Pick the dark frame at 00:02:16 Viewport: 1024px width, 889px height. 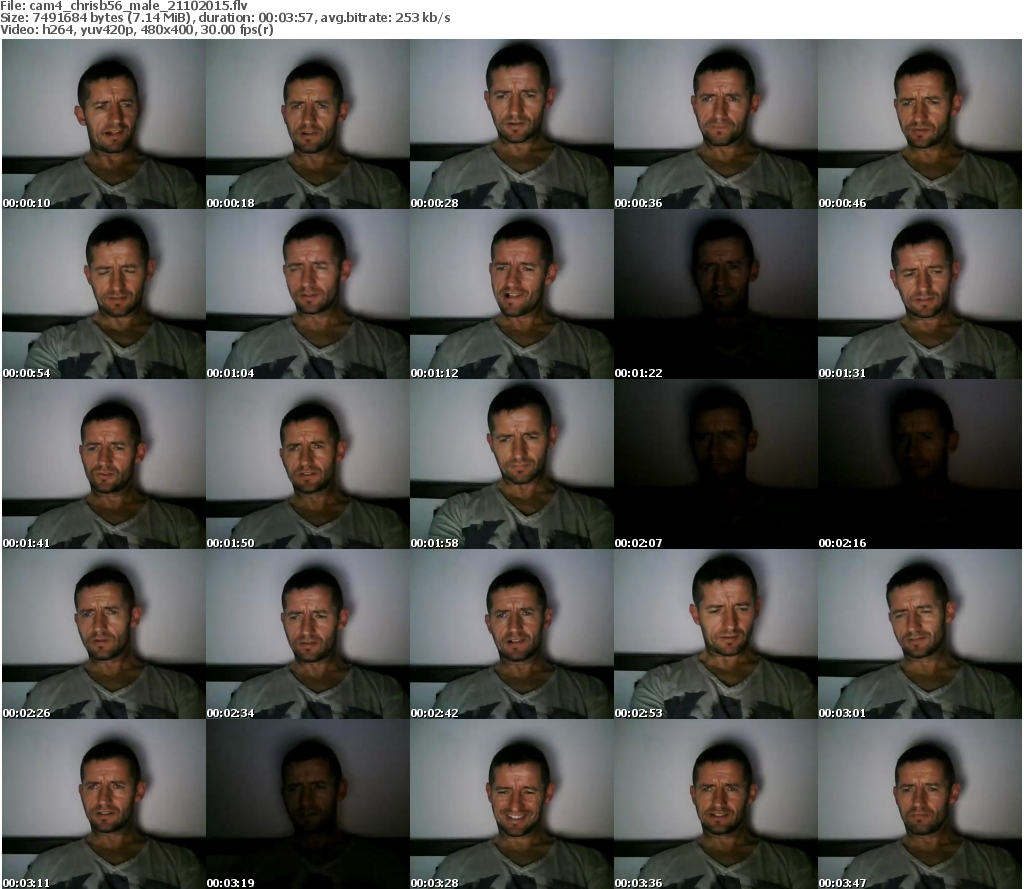(x=920, y=464)
